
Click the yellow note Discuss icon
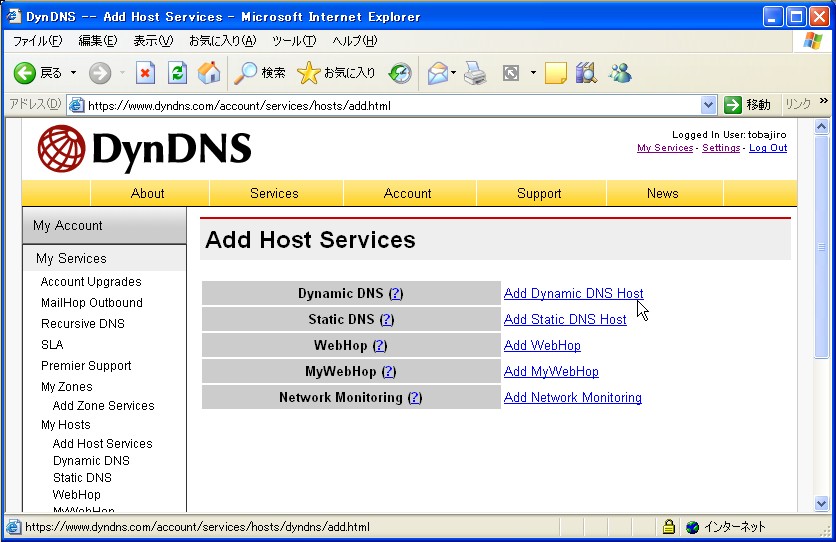[556, 73]
